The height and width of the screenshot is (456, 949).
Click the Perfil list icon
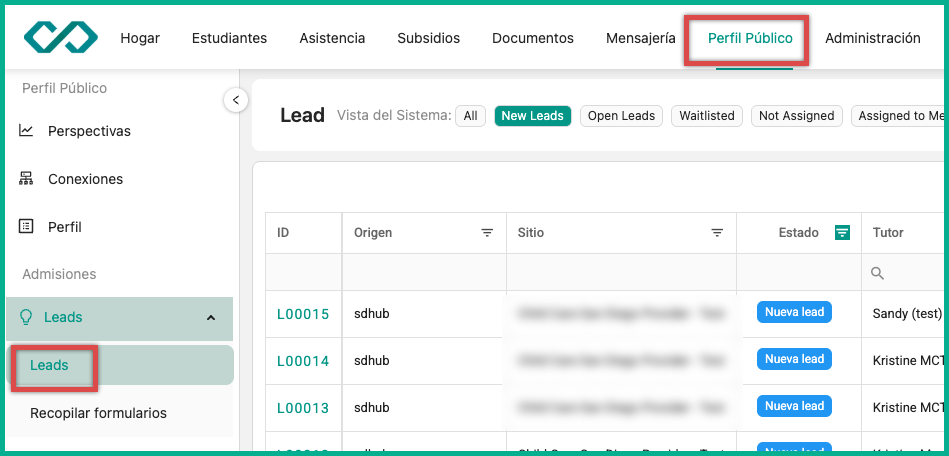pos(26,226)
